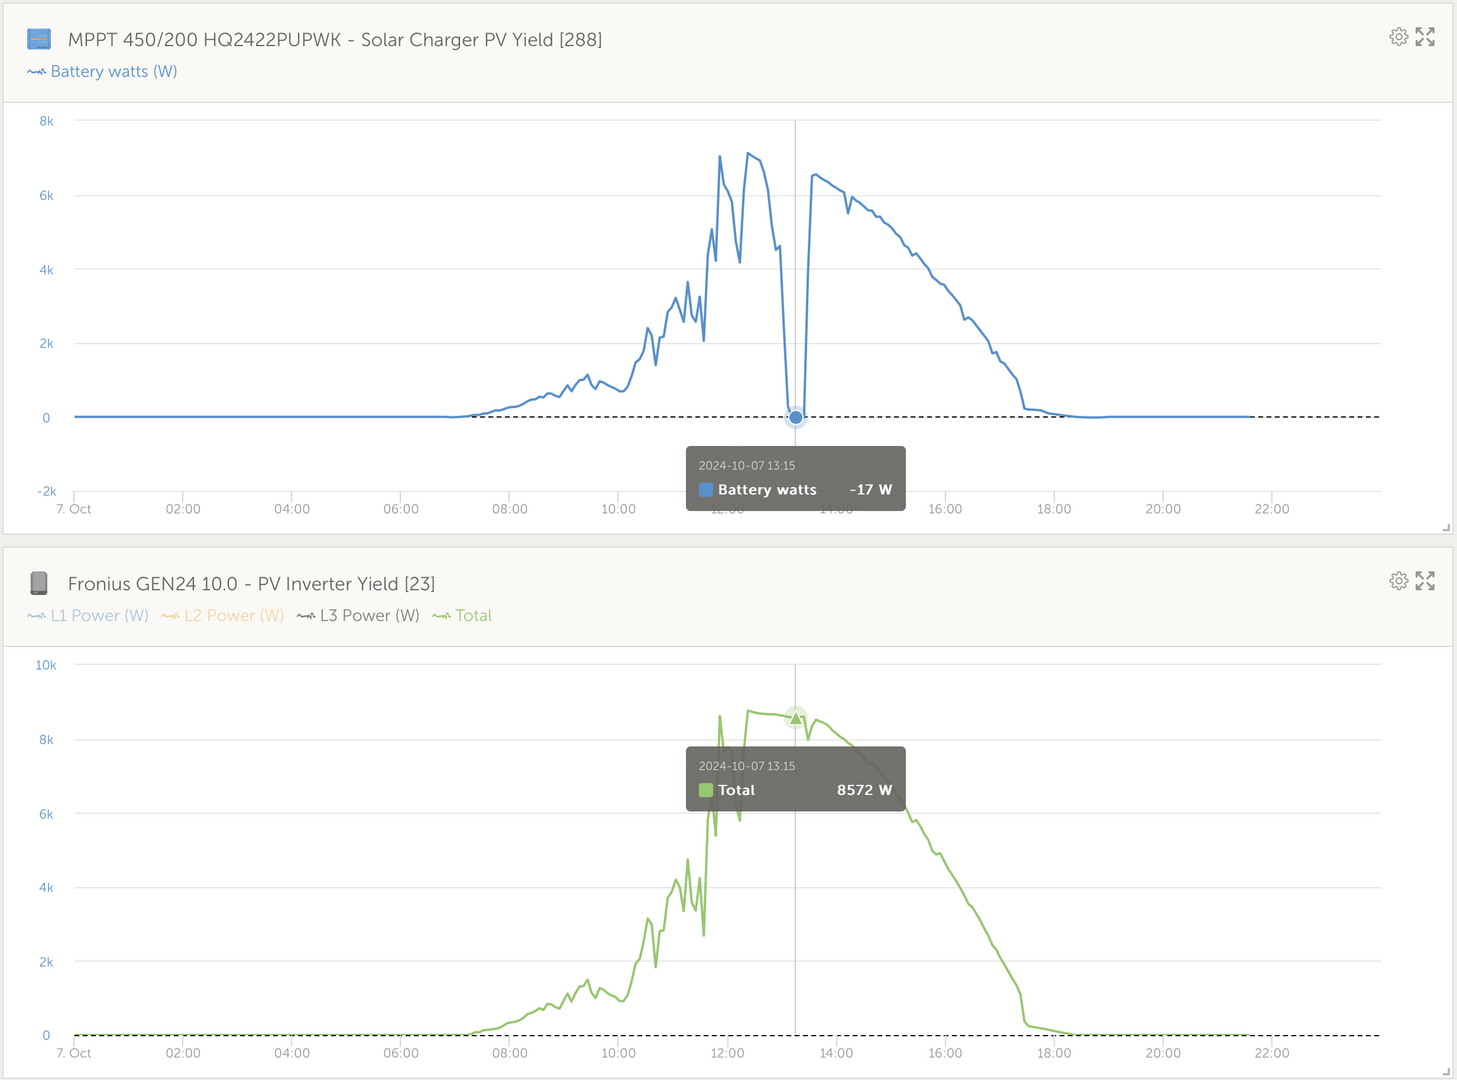Click 14:00 axis label in Fronius chart

click(836, 1053)
